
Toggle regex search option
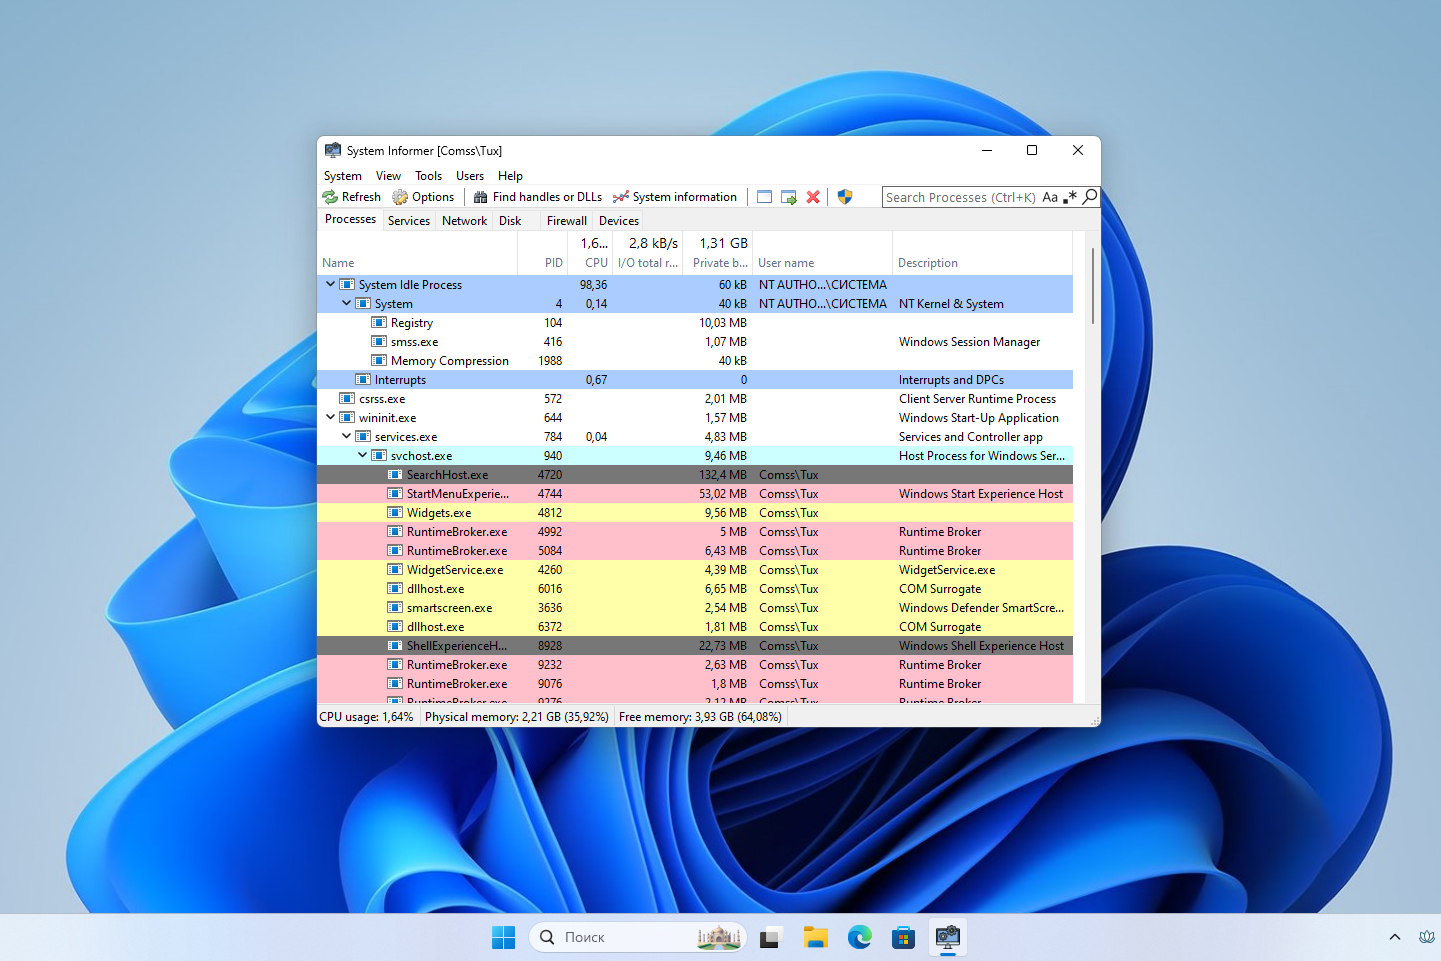tap(1070, 197)
